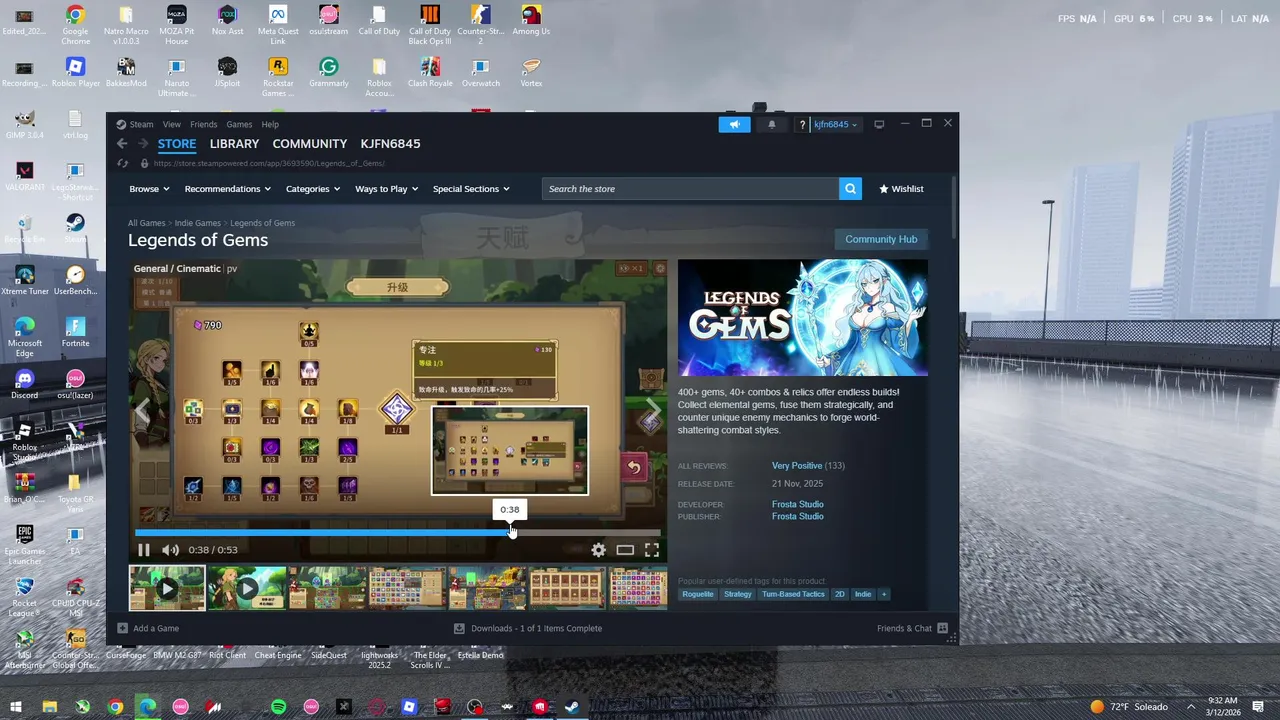The height and width of the screenshot is (720, 1280).
Task: Expand the Recommendations dropdown
Action: click(228, 189)
